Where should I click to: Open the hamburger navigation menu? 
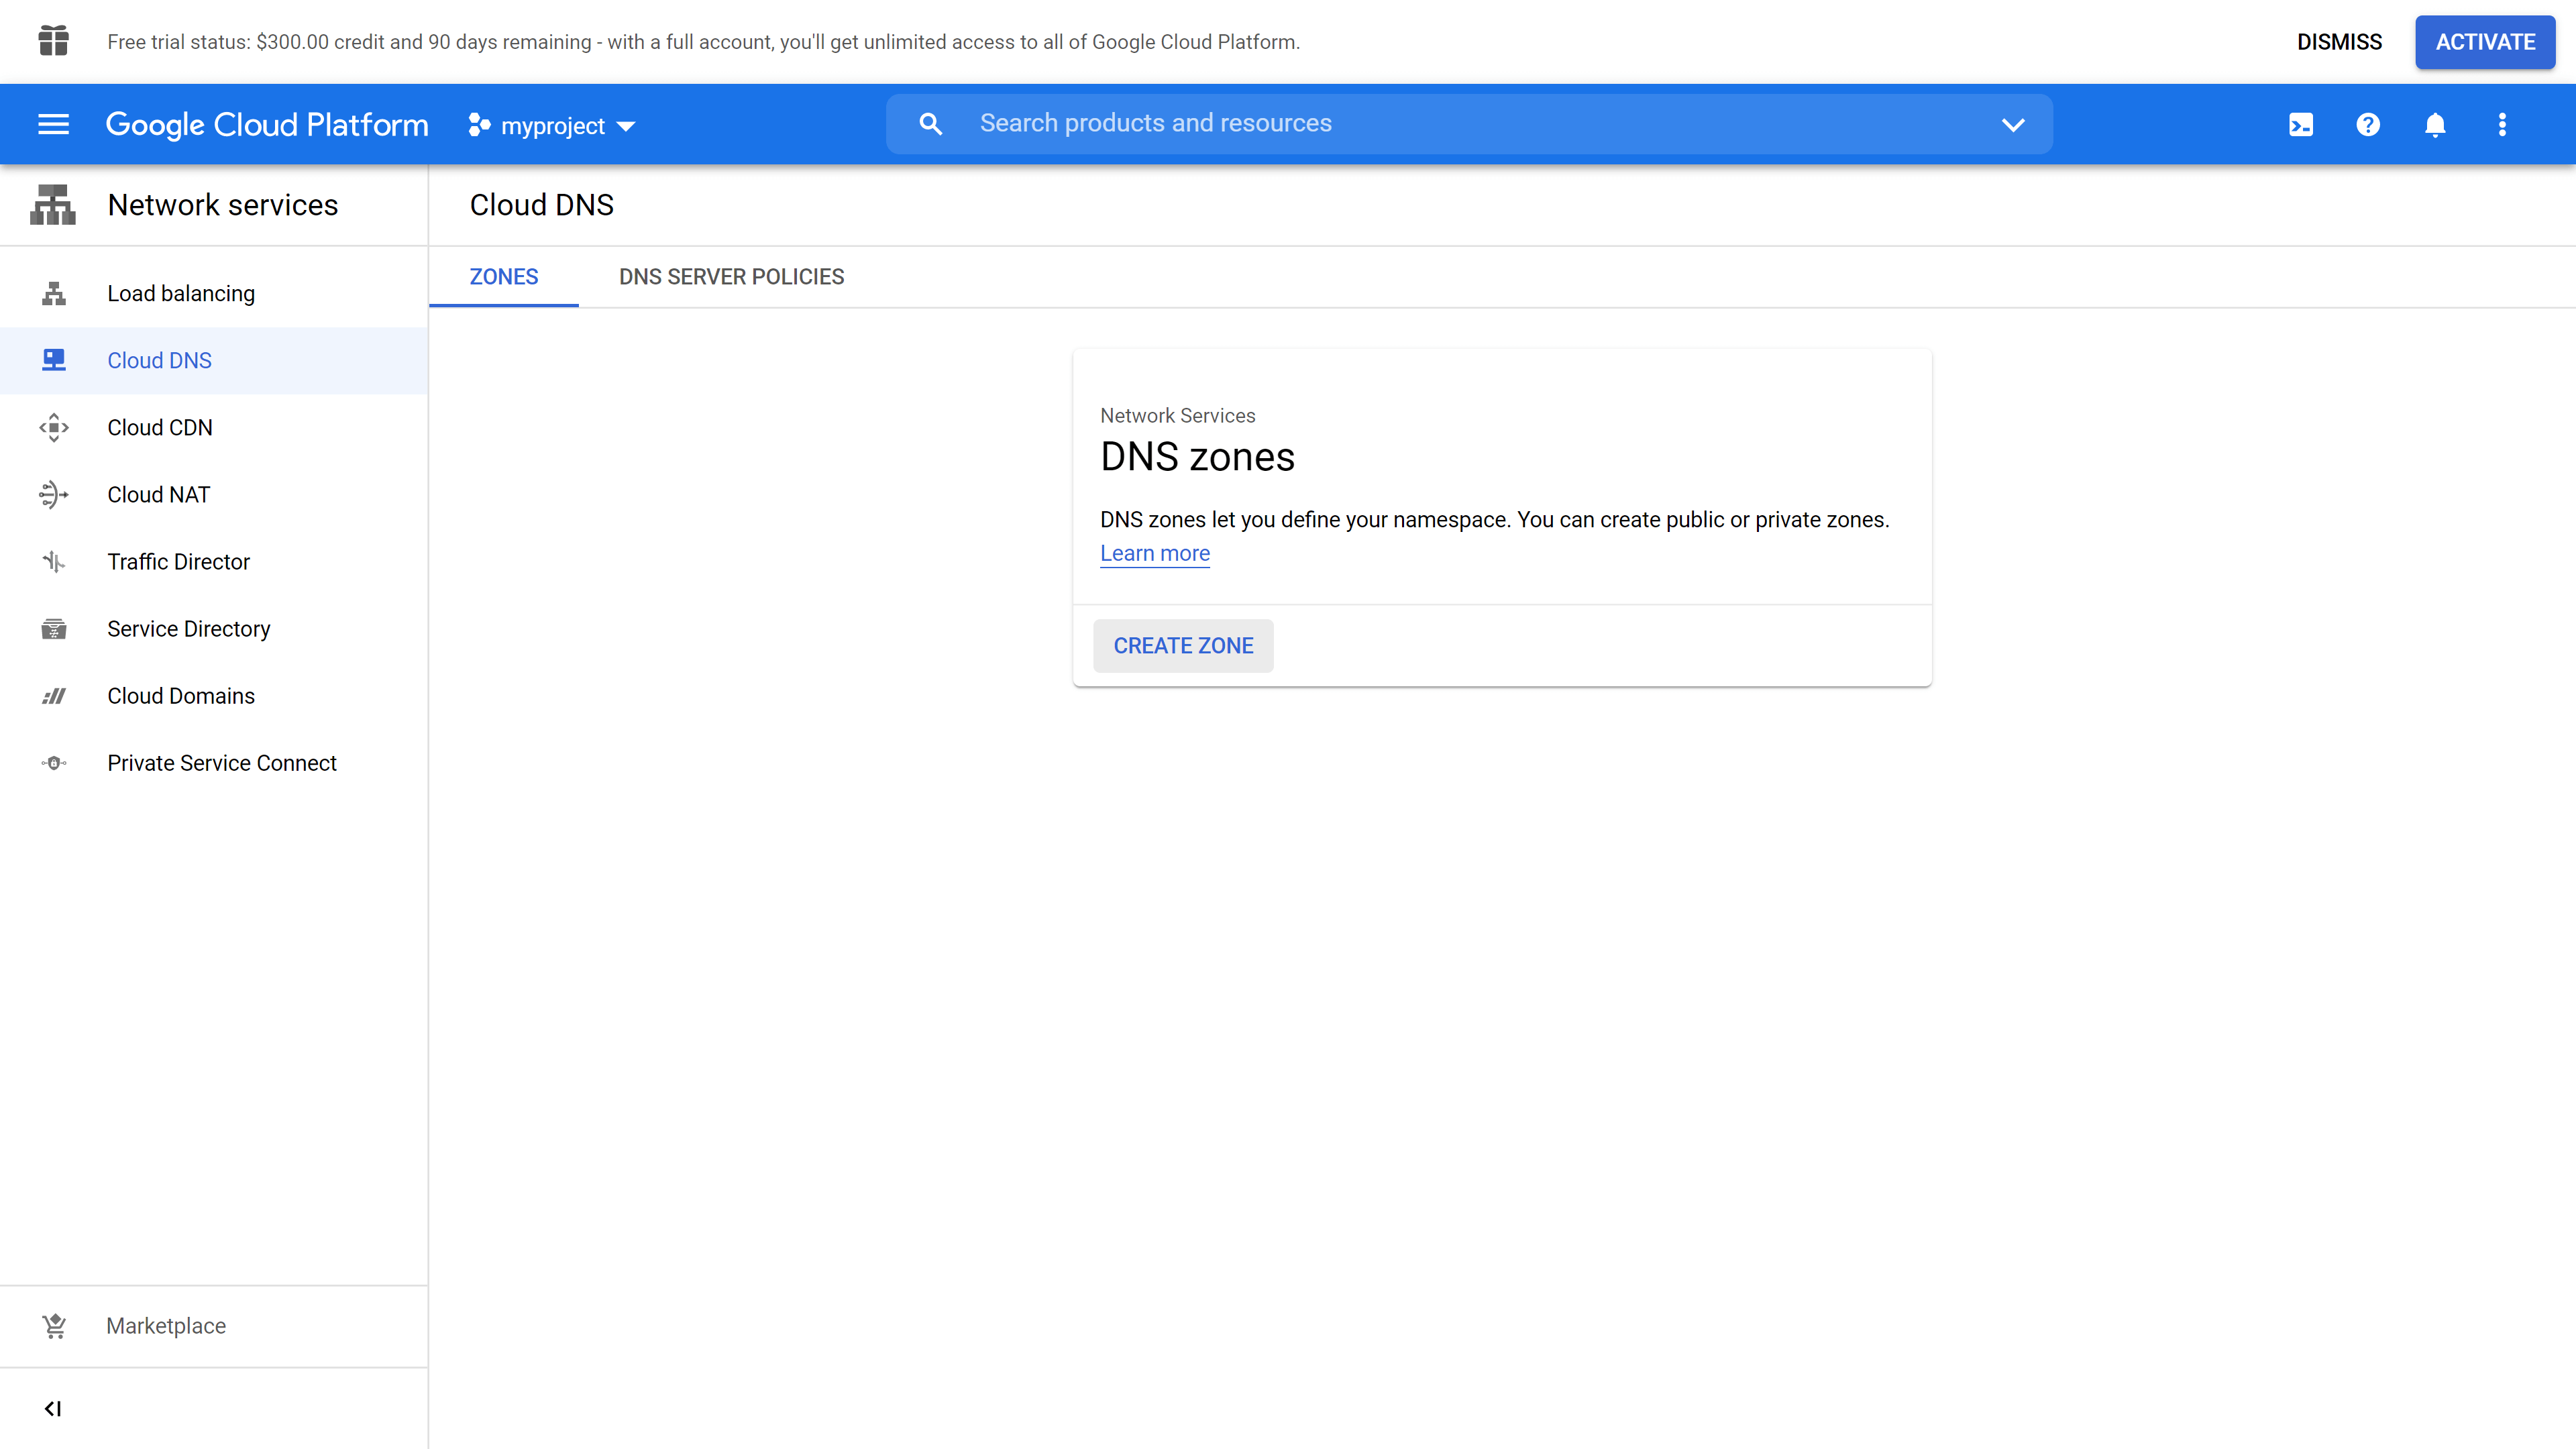click(53, 124)
